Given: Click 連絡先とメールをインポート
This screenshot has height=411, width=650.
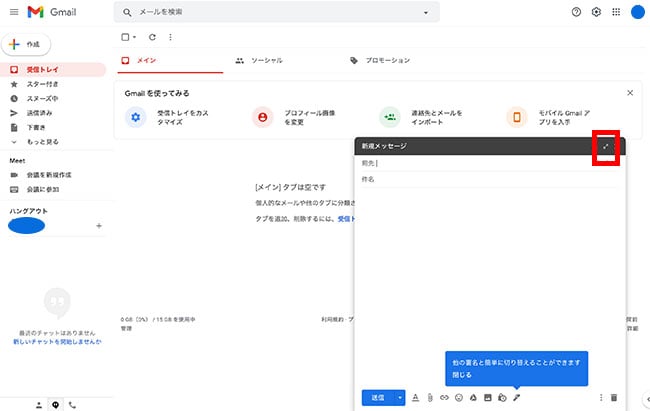Looking at the screenshot, I should click(x=421, y=117).
